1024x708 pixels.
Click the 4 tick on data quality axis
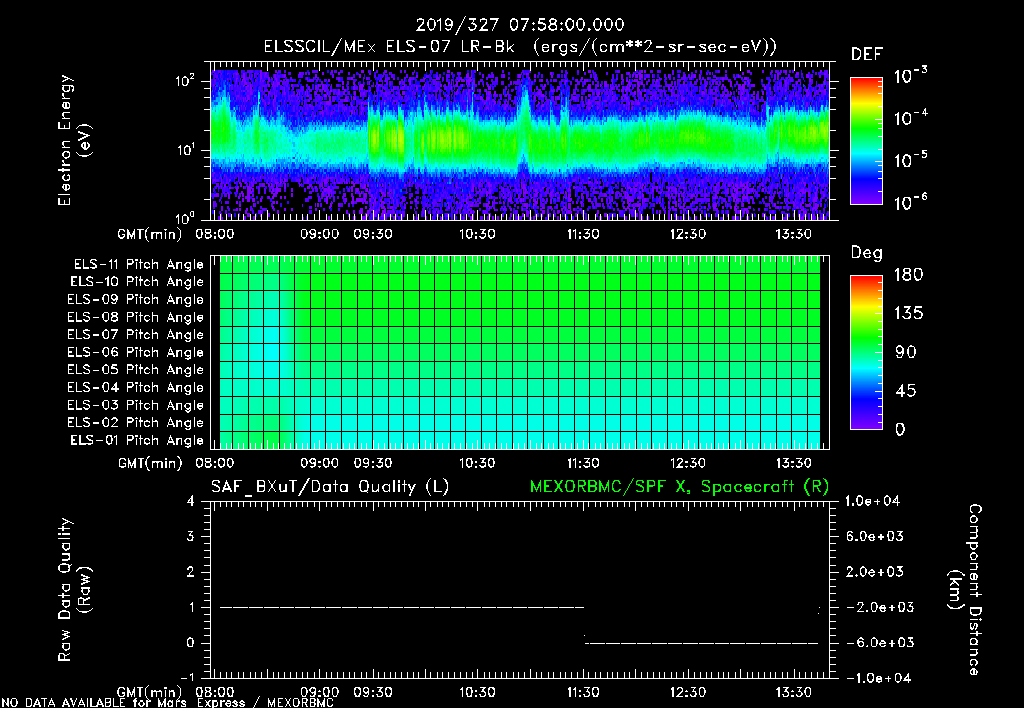click(x=191, y=501)
